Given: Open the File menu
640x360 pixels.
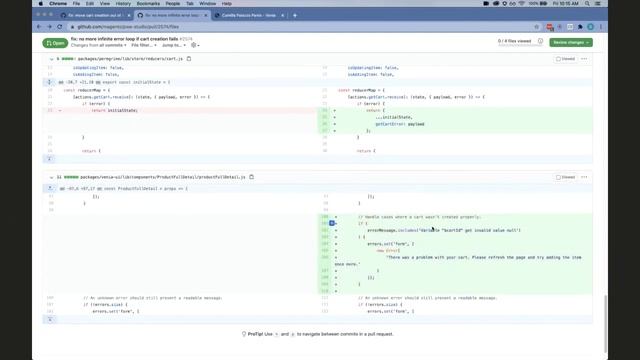Looking at the screenshot, I should tap(76, 4).
